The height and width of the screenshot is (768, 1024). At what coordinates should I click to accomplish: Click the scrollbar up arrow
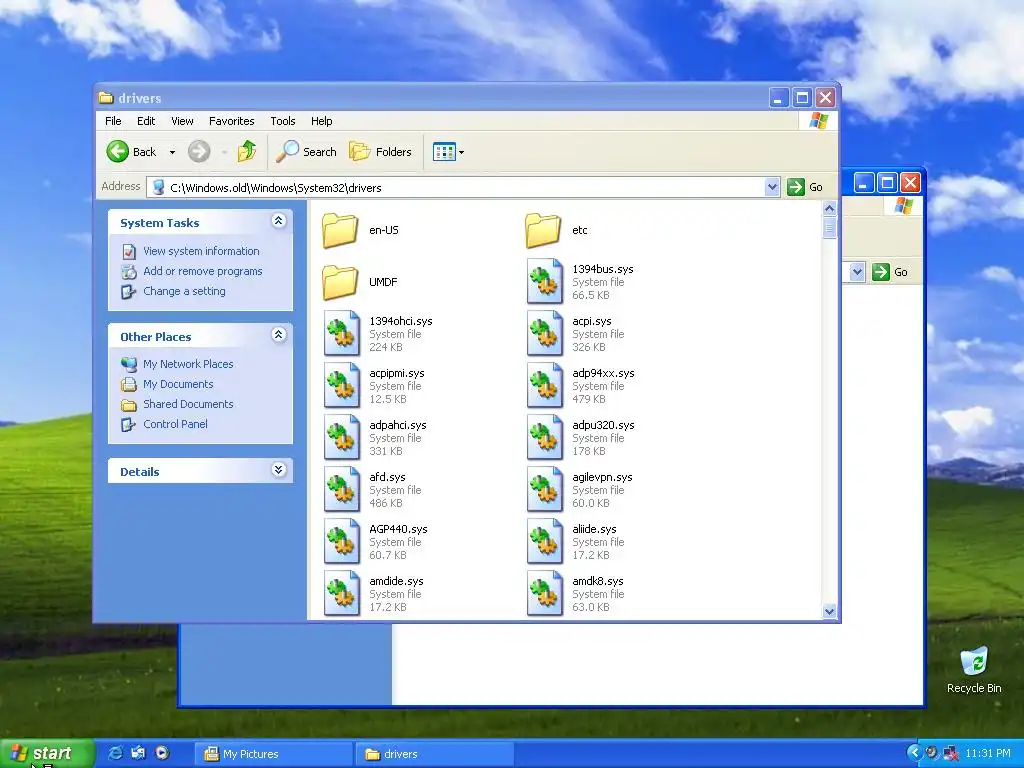829,209
